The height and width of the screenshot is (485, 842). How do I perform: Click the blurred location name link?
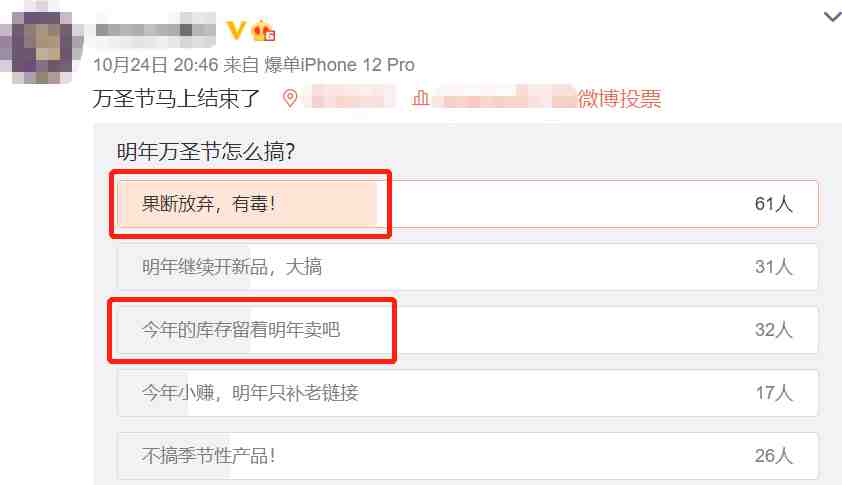(353, 98)
